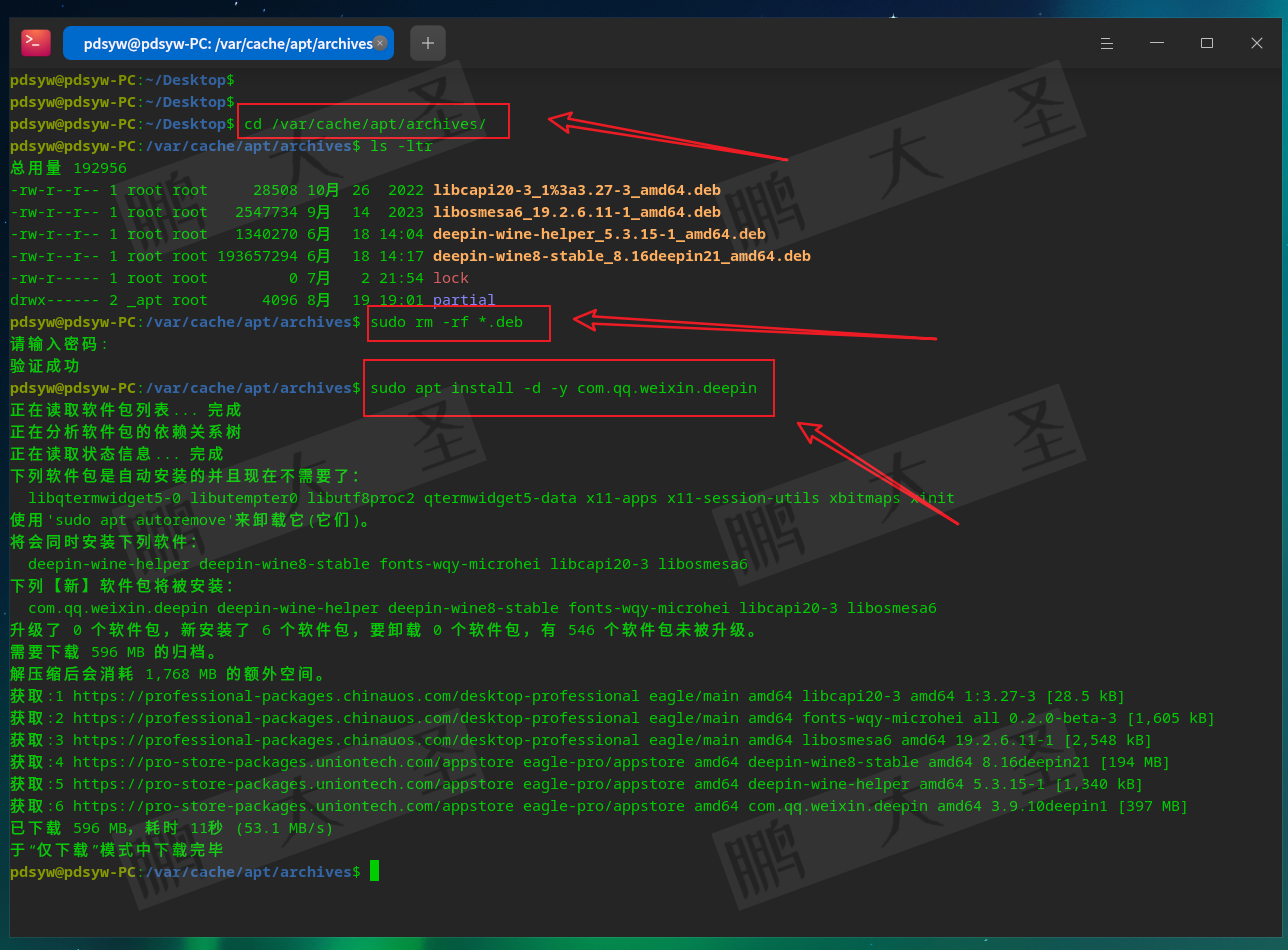Open a new terminal tab with plus button
The height and width of the screenshot is (950, 1288).
coord(428,43)
